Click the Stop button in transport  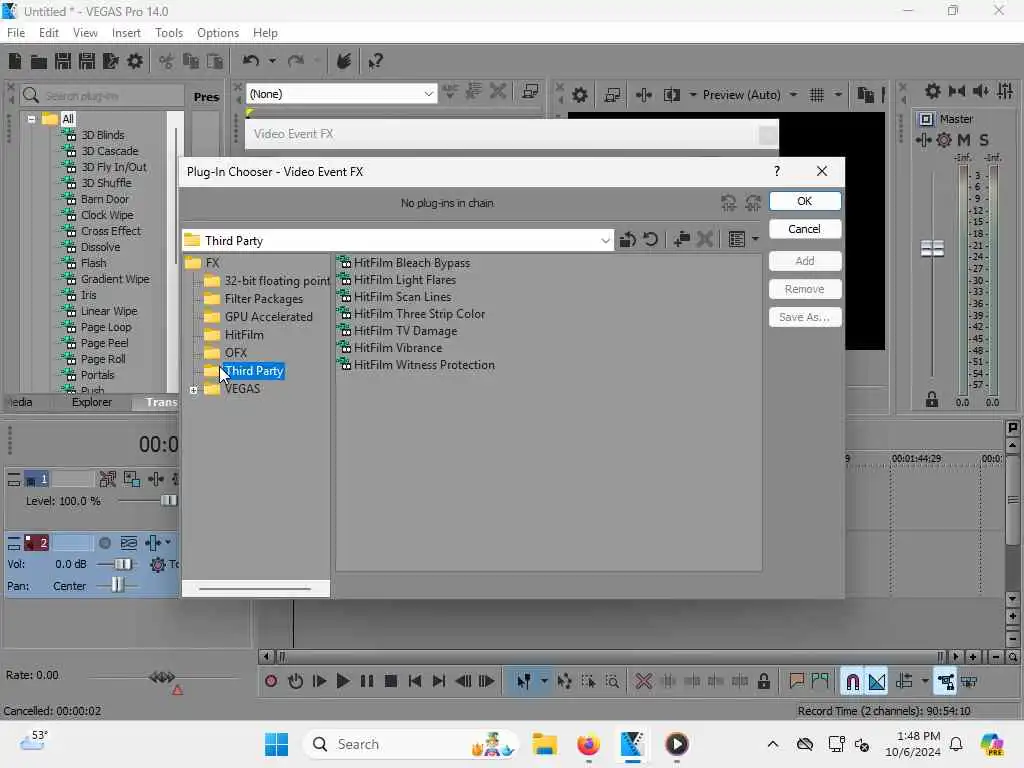coord(391,681)
